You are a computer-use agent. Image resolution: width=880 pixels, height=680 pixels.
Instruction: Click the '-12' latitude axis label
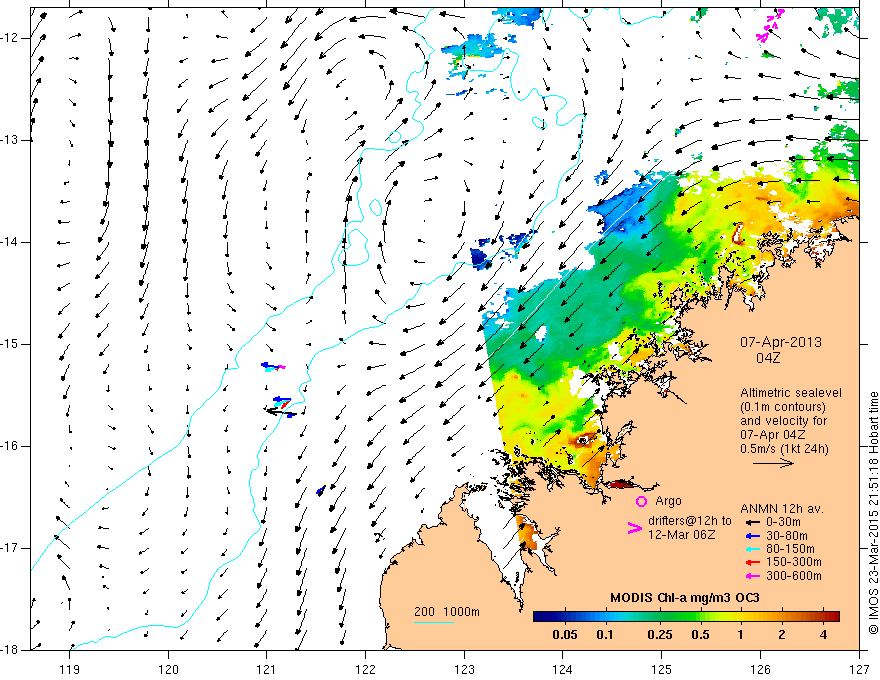click(x=10, y=38)
